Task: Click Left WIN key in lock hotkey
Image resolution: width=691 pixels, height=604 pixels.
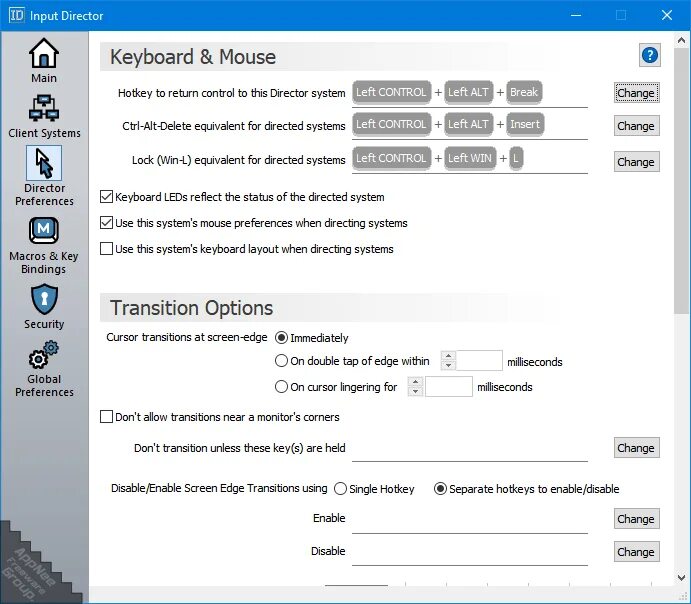Action: coord(470,158)
